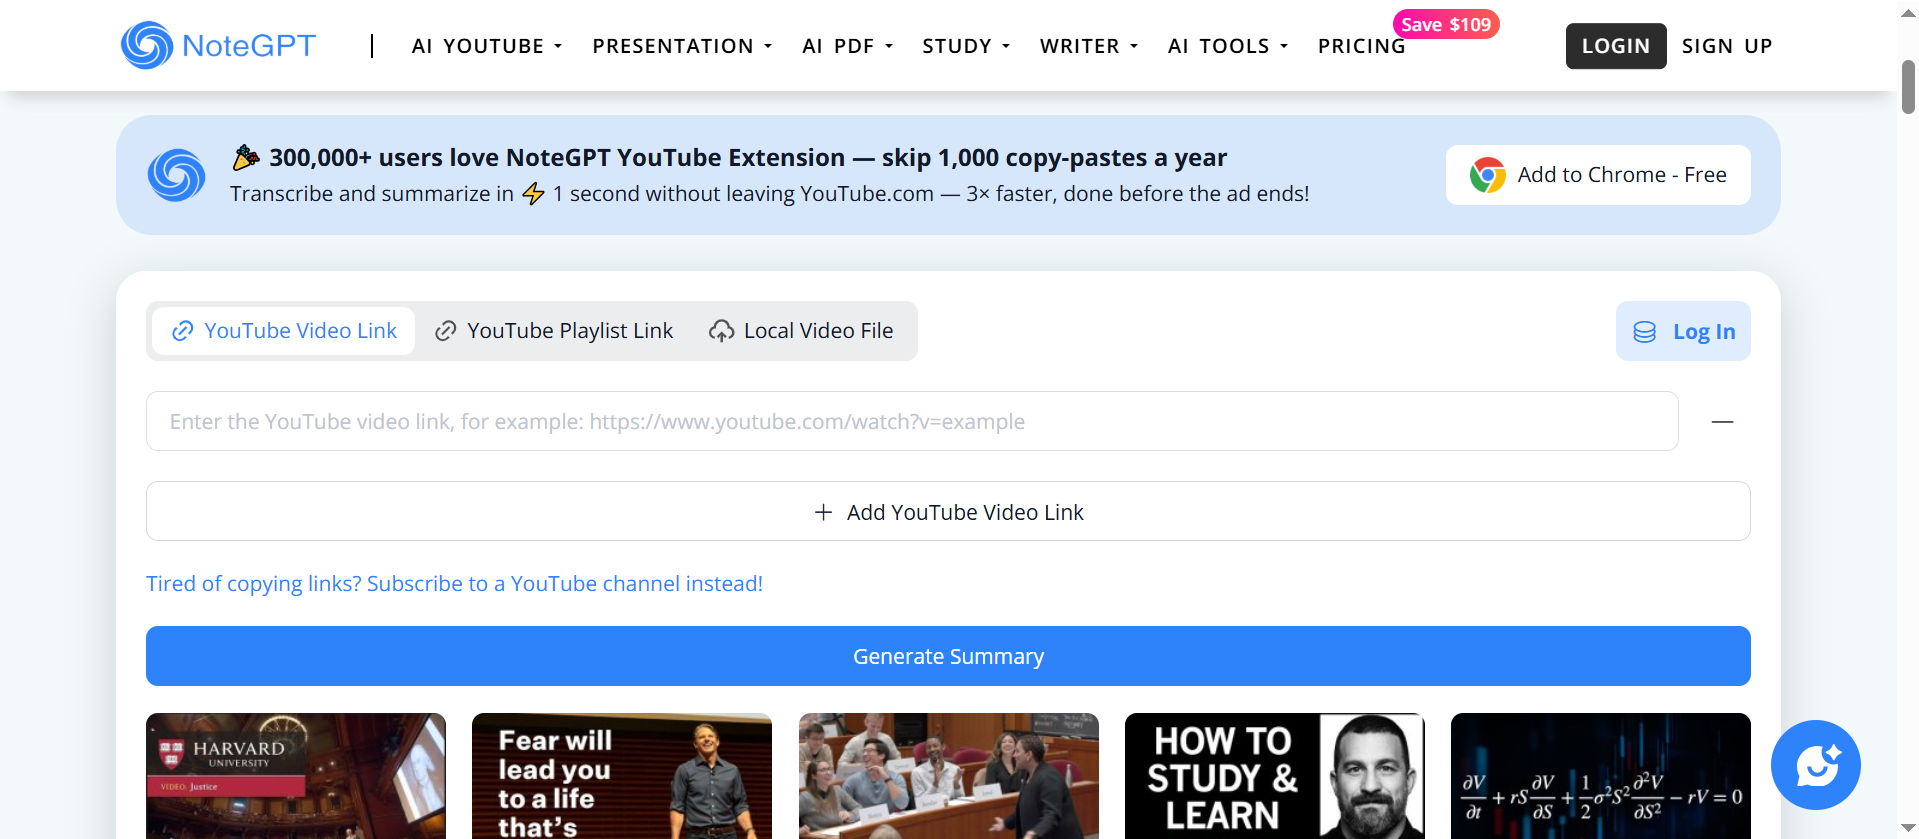Expand the Presentation dropdown menu

682,46
